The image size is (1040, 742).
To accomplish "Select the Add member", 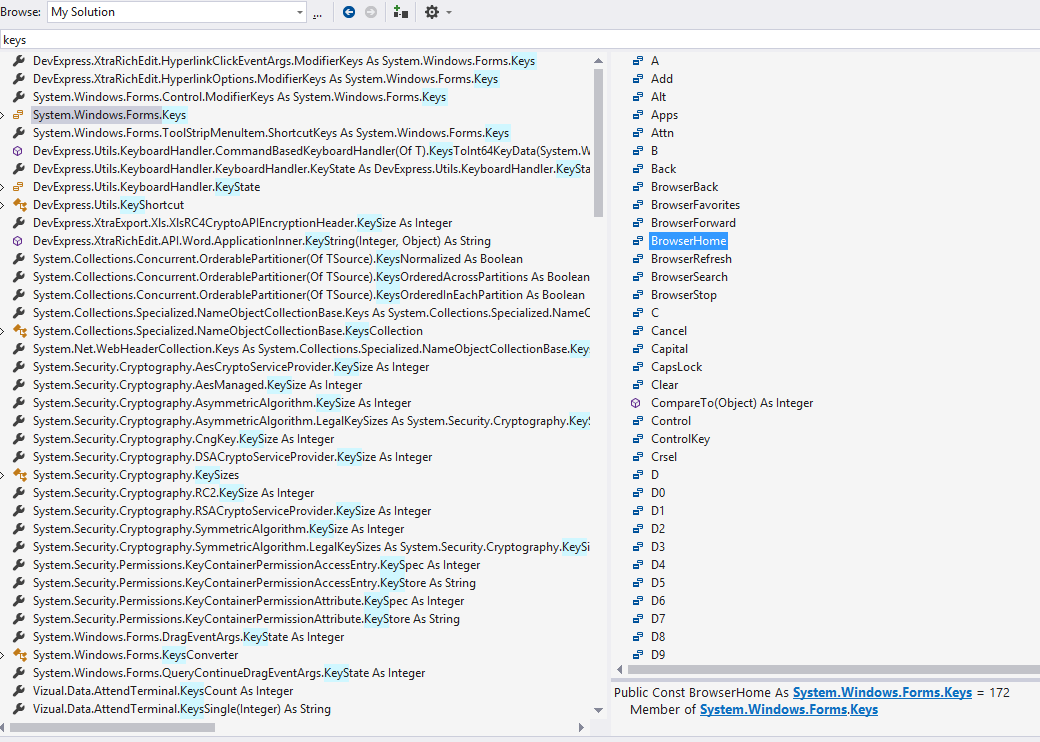I will pyautogui.click(x=662, y=79).
